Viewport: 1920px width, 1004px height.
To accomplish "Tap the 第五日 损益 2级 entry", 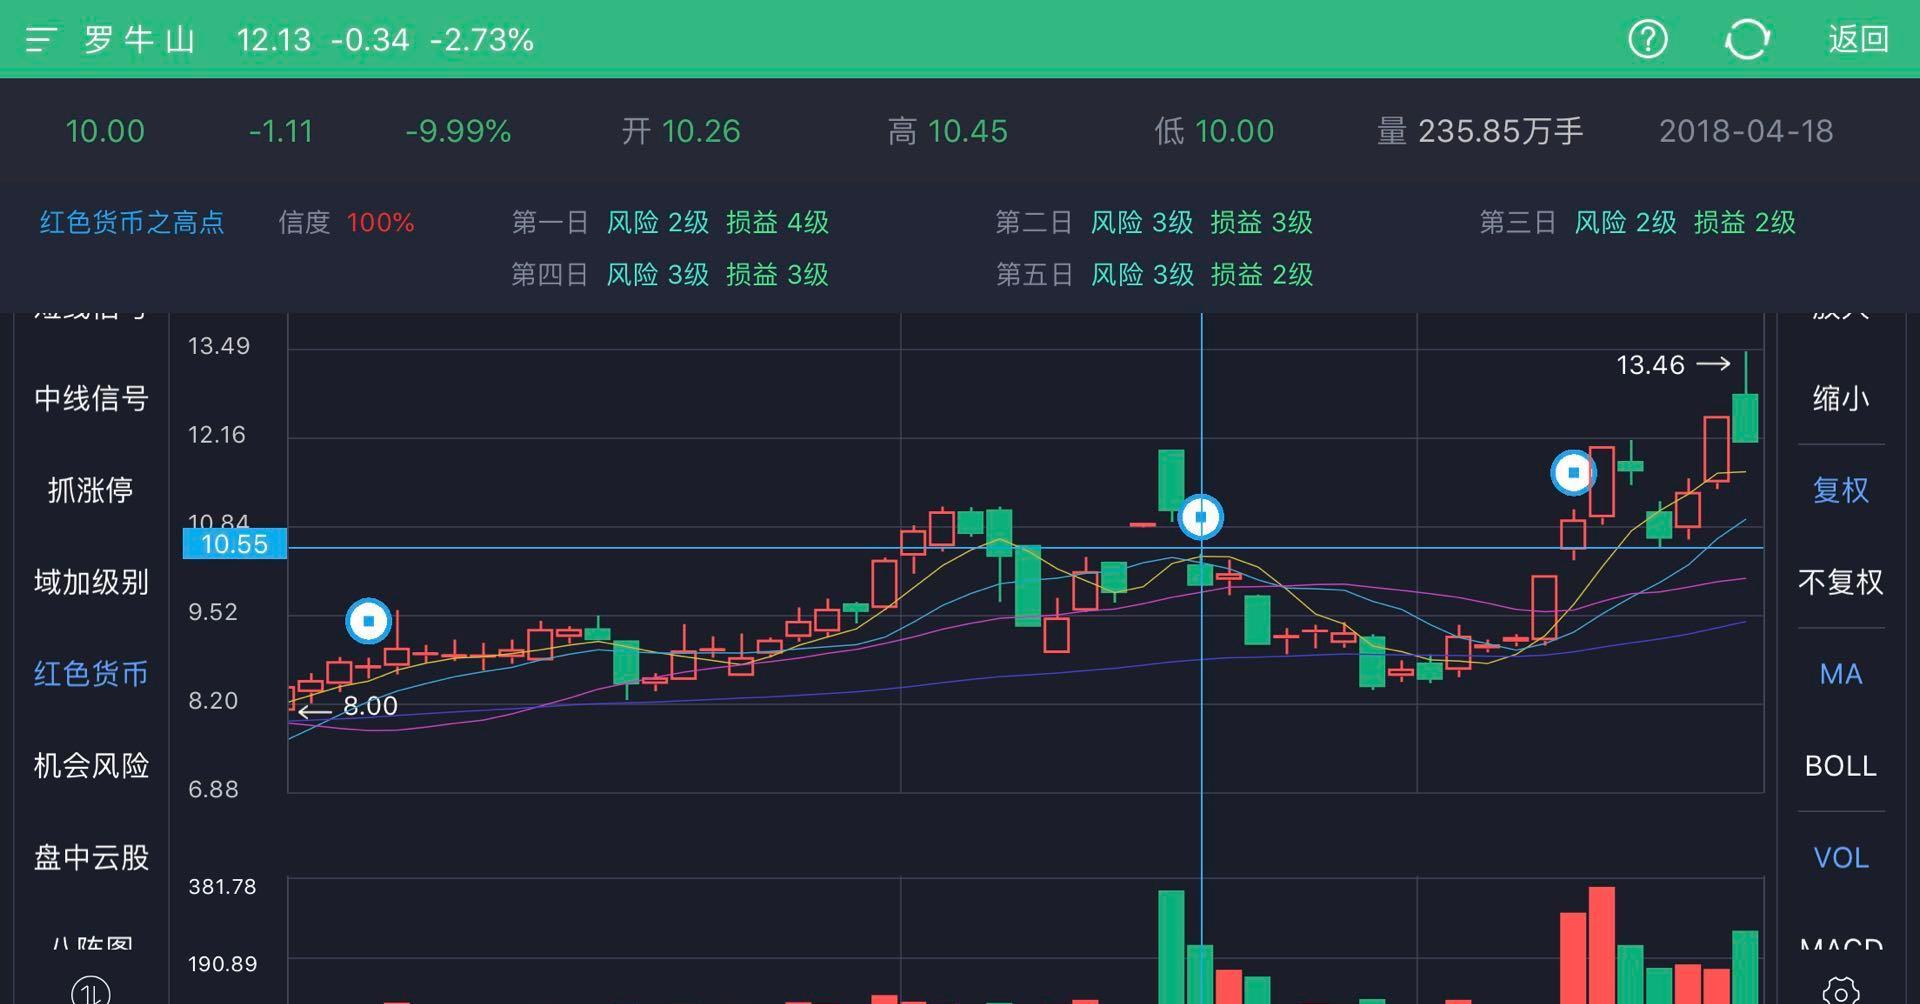I will click(1262, 274).
